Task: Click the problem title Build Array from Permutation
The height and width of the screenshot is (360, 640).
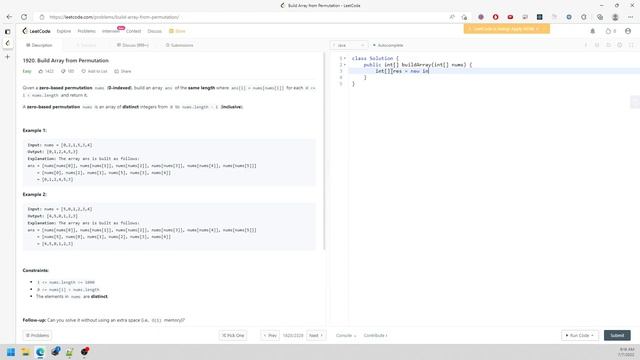Action: point(66,60)
